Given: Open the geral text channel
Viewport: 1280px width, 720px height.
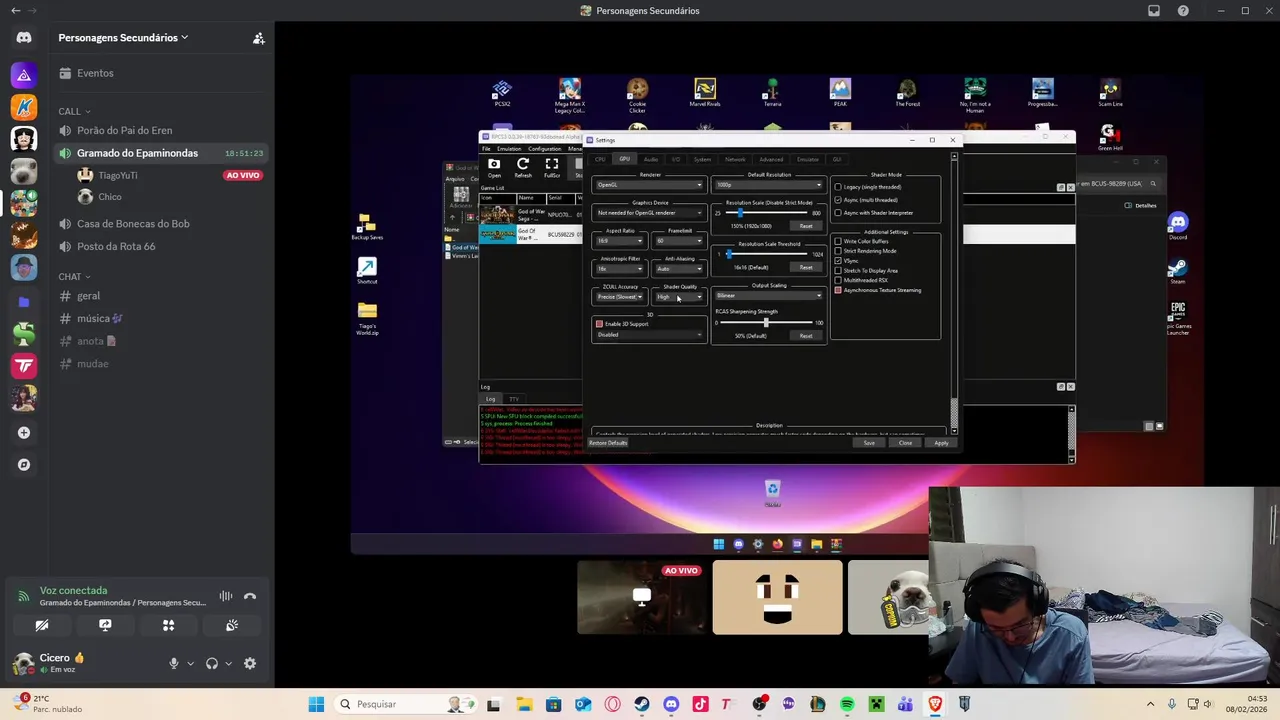Looking at the screenshot, I should pyautogui.click(x=160, y=296).
